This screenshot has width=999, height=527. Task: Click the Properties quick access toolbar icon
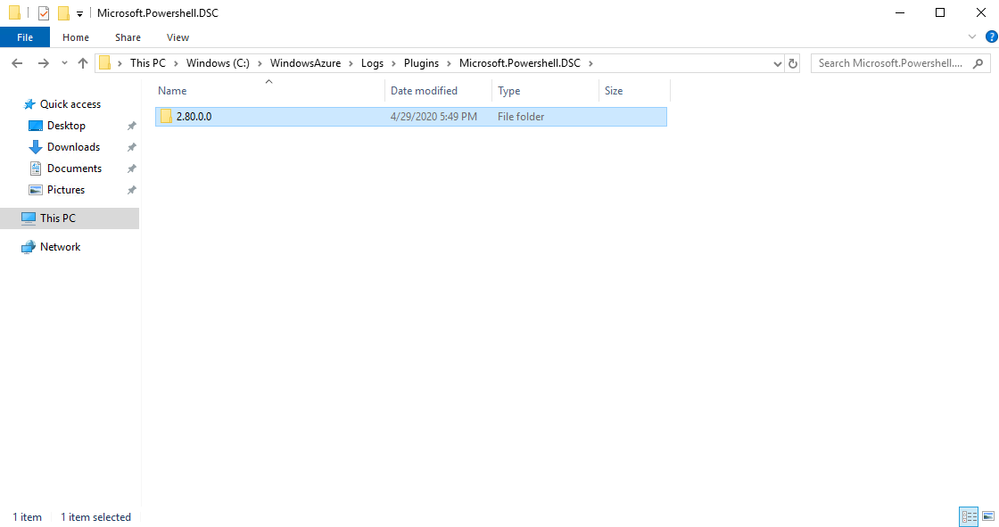(43, 13)
